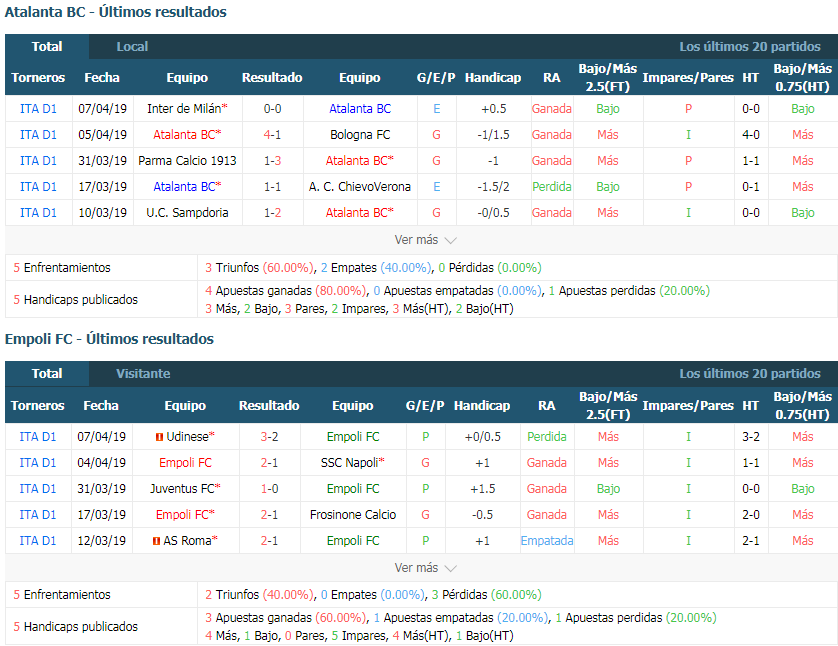The image size is (838, 646).
Task: Click Bologna FC team name
Action: (x=360, y=135)
